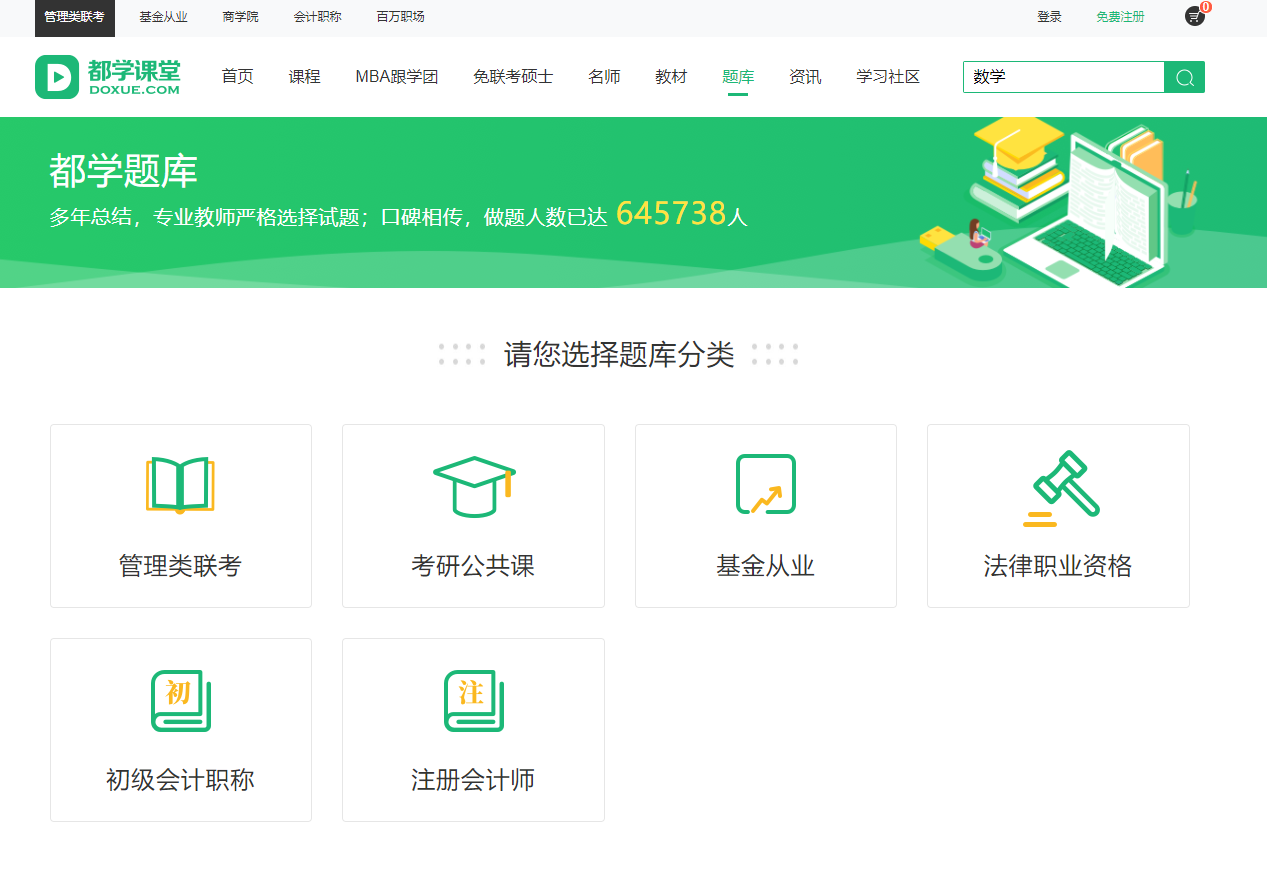Click the green search magnifier button

(1185, 77)
